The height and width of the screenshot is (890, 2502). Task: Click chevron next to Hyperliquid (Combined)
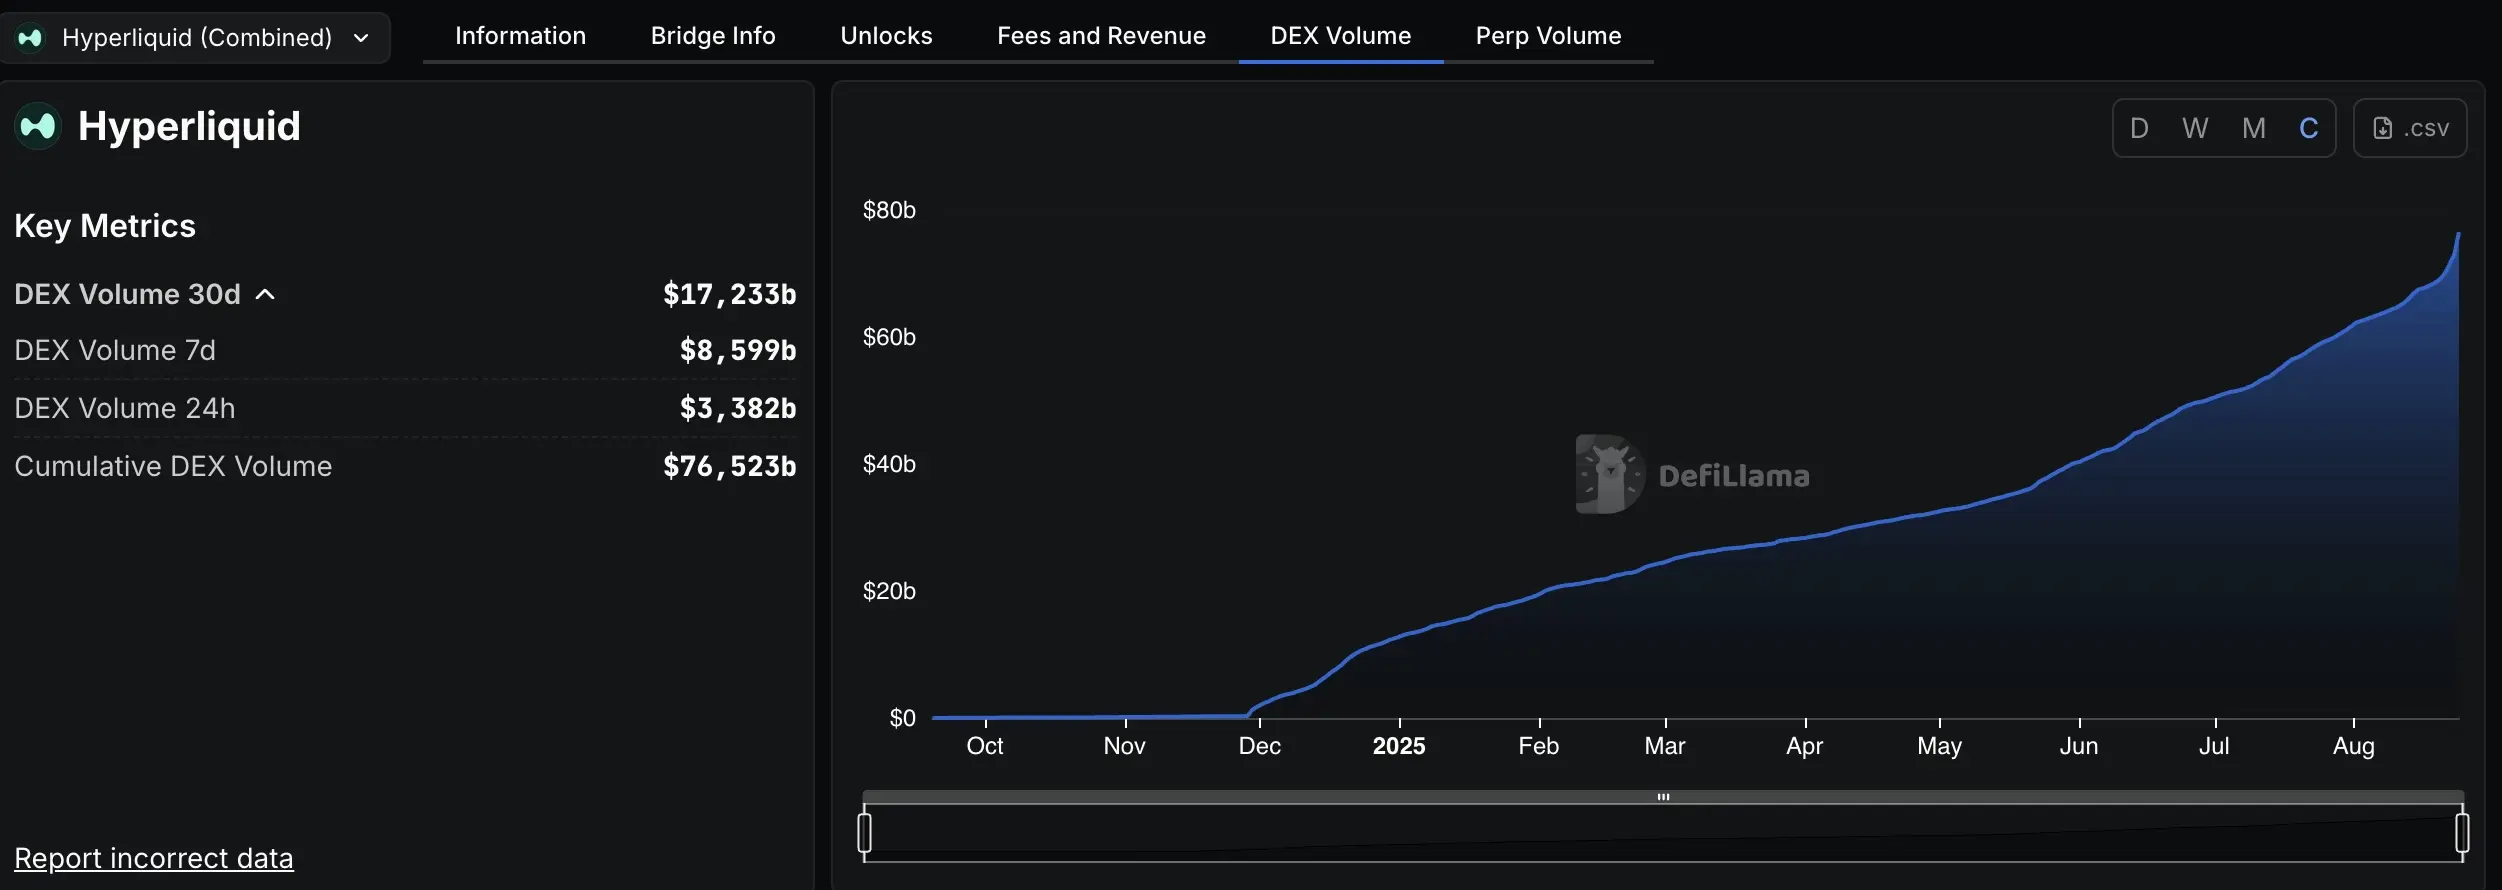361,38
